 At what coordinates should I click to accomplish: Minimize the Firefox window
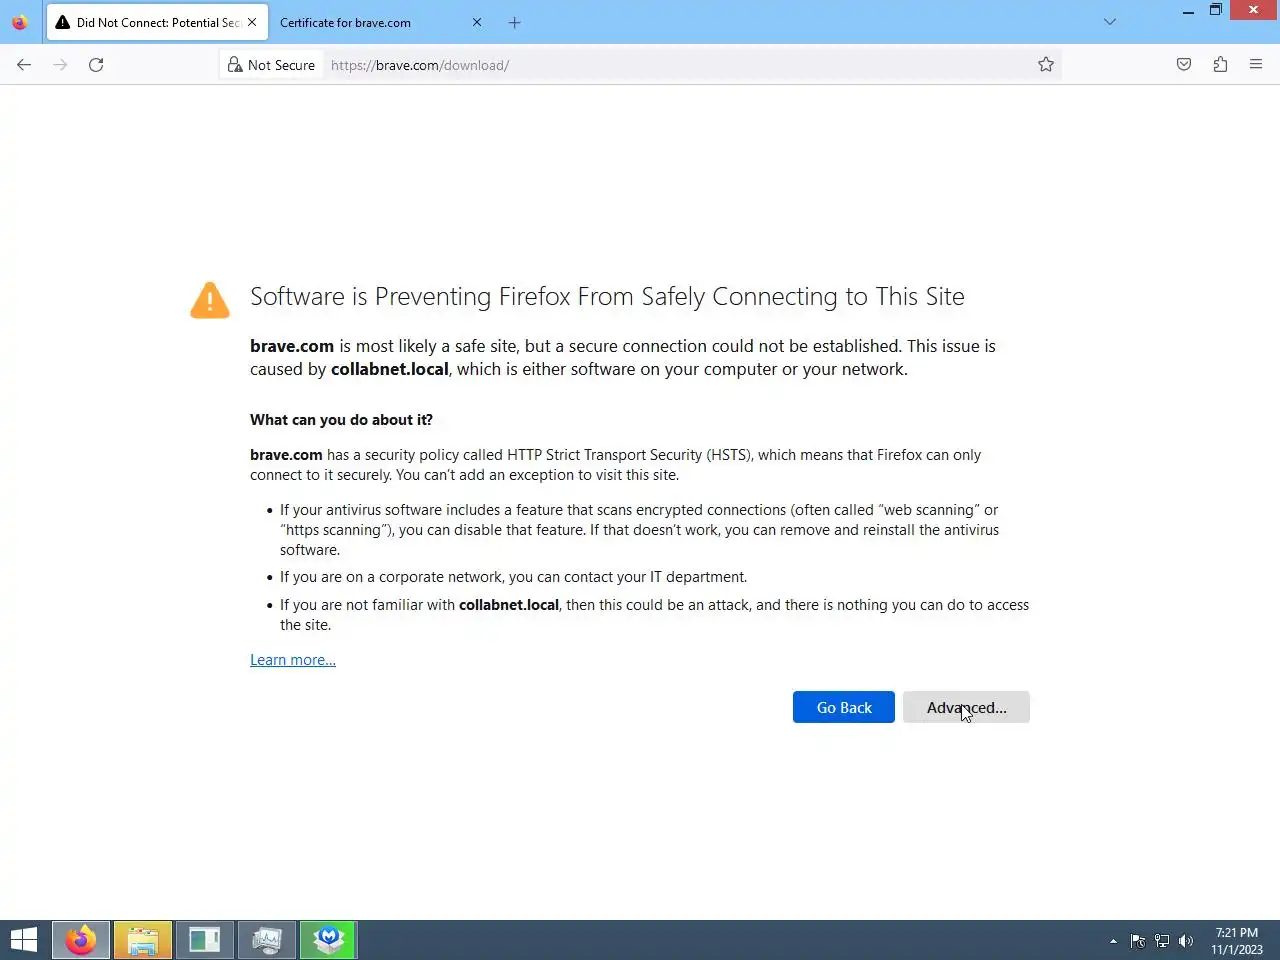[1188, 11]
